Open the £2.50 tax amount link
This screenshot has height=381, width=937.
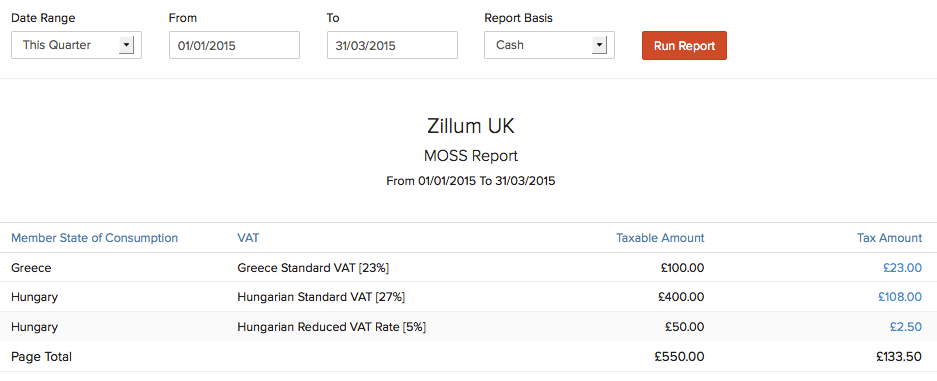(x=906, y=327)
